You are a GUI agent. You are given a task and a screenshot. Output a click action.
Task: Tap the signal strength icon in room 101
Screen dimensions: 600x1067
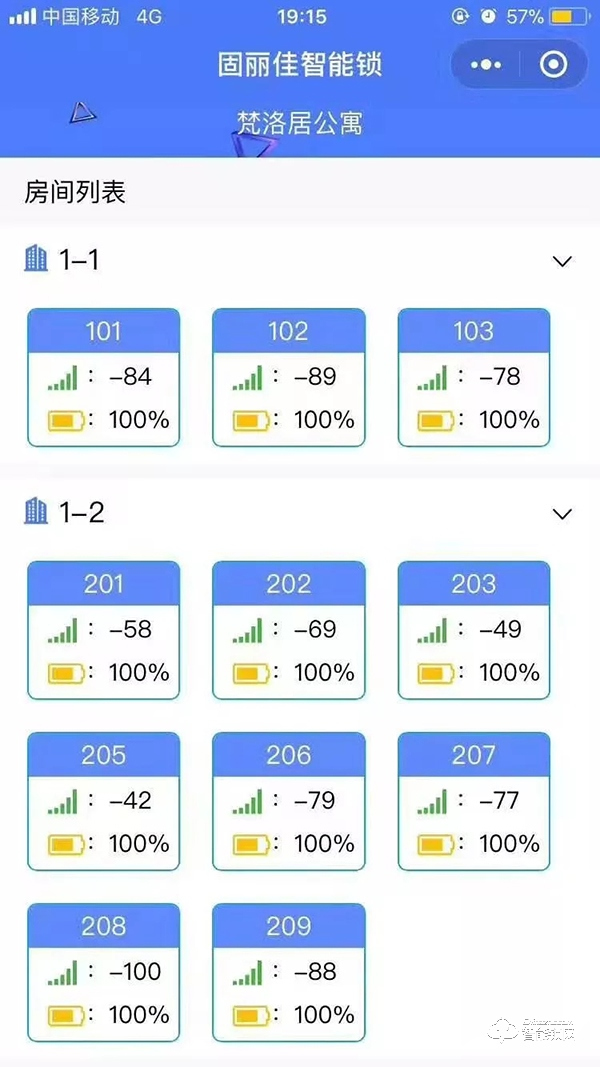point(62,378)
